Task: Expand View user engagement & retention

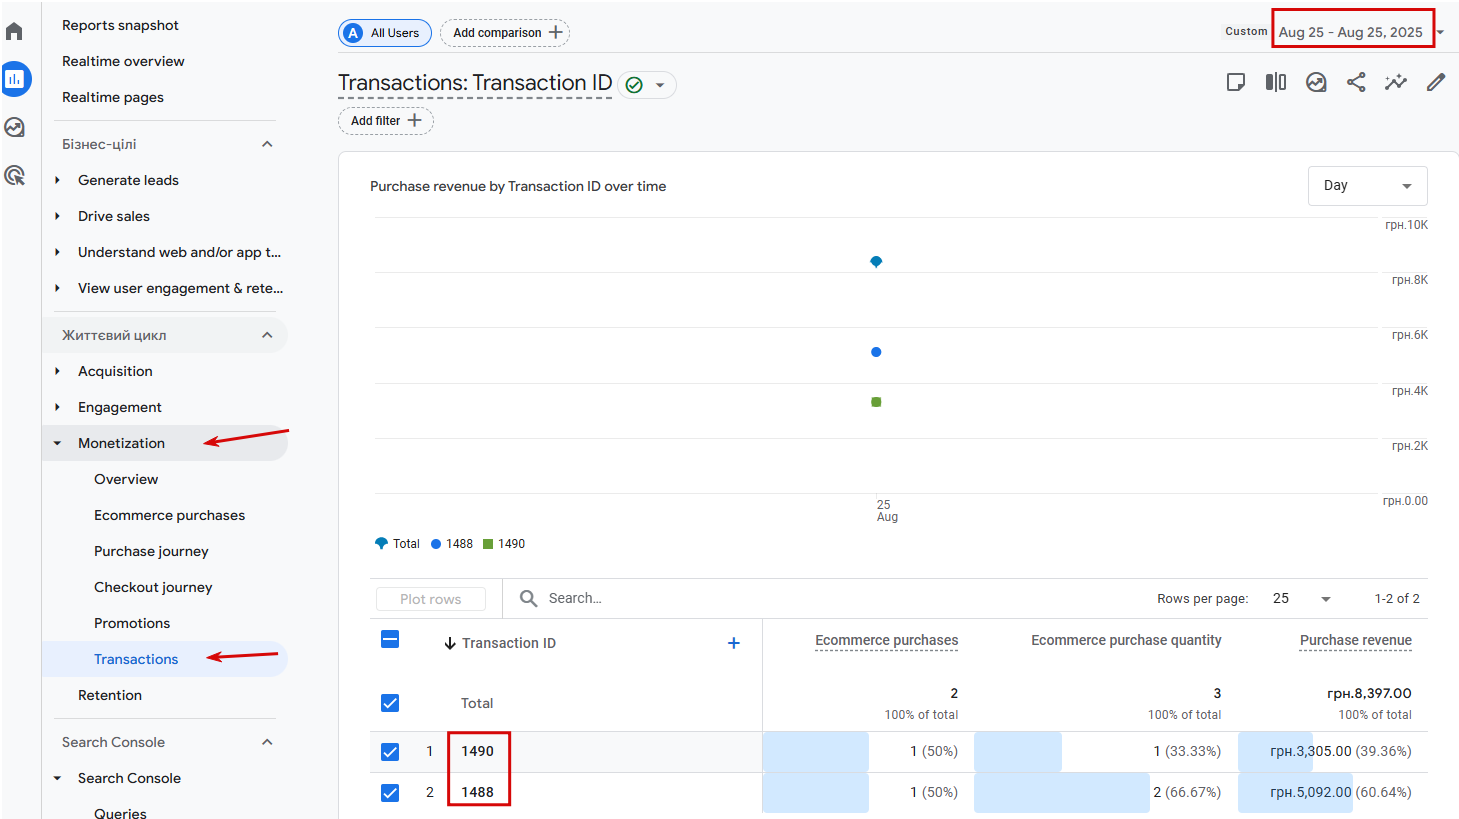Action: pos(57,288)
